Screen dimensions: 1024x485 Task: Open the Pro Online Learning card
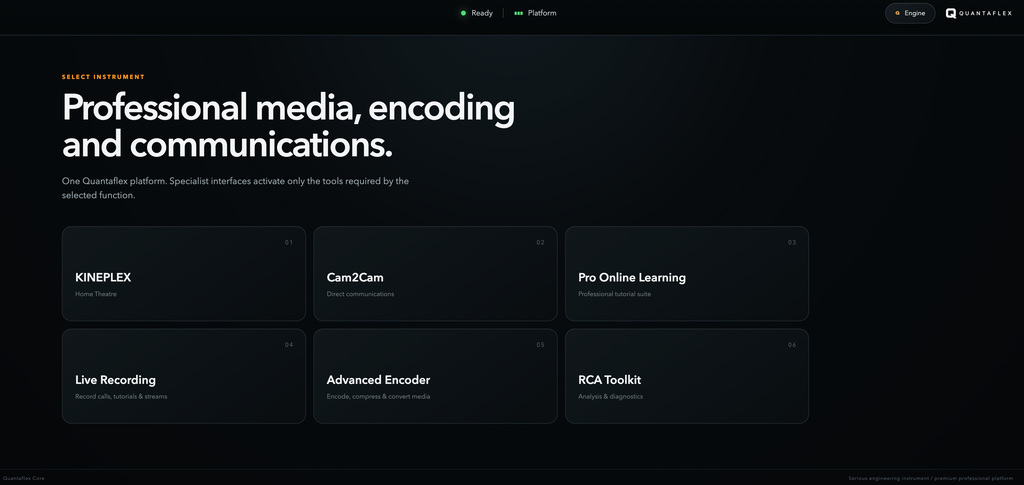pos(686,274)
